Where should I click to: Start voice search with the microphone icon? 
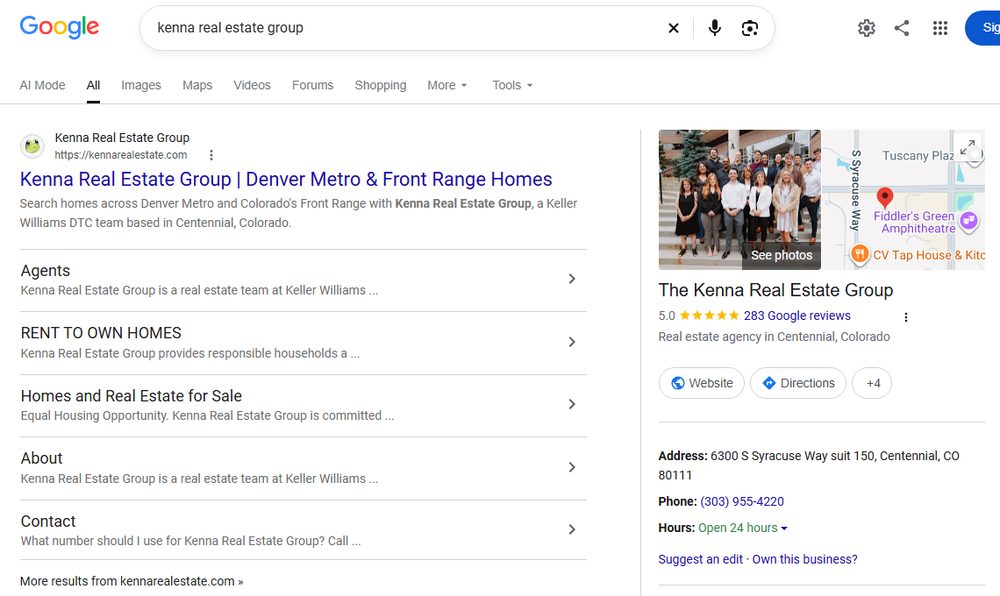tap(715, 28)
